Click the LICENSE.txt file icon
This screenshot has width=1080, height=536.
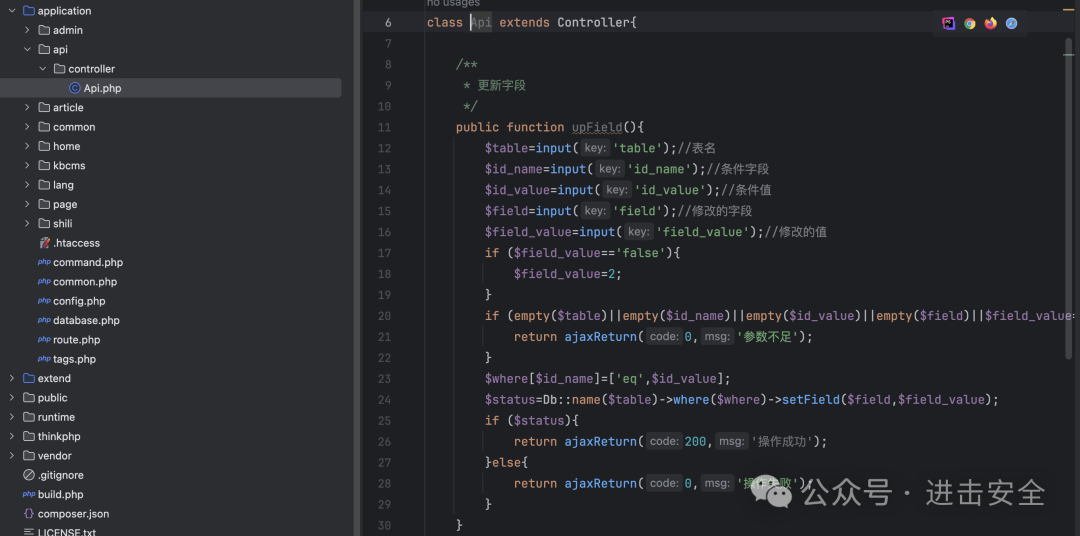(x=29, y=532)
